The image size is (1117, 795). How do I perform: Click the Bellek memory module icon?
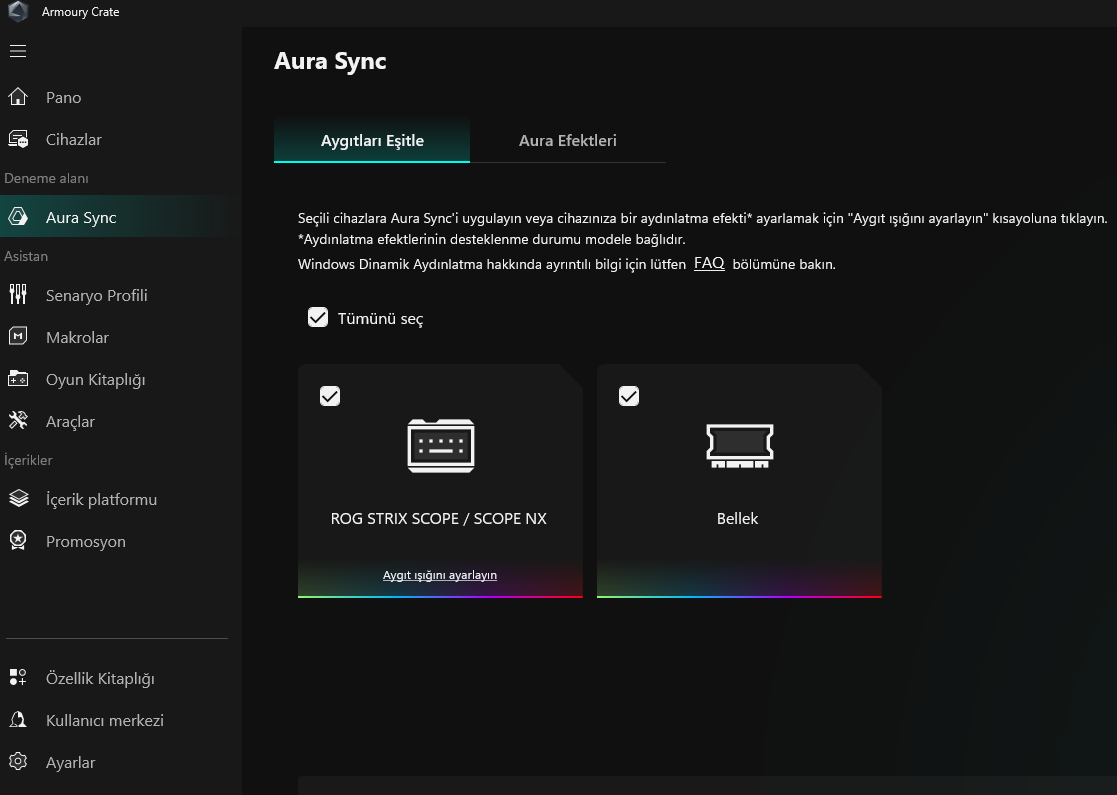click(x=739, y=445)
